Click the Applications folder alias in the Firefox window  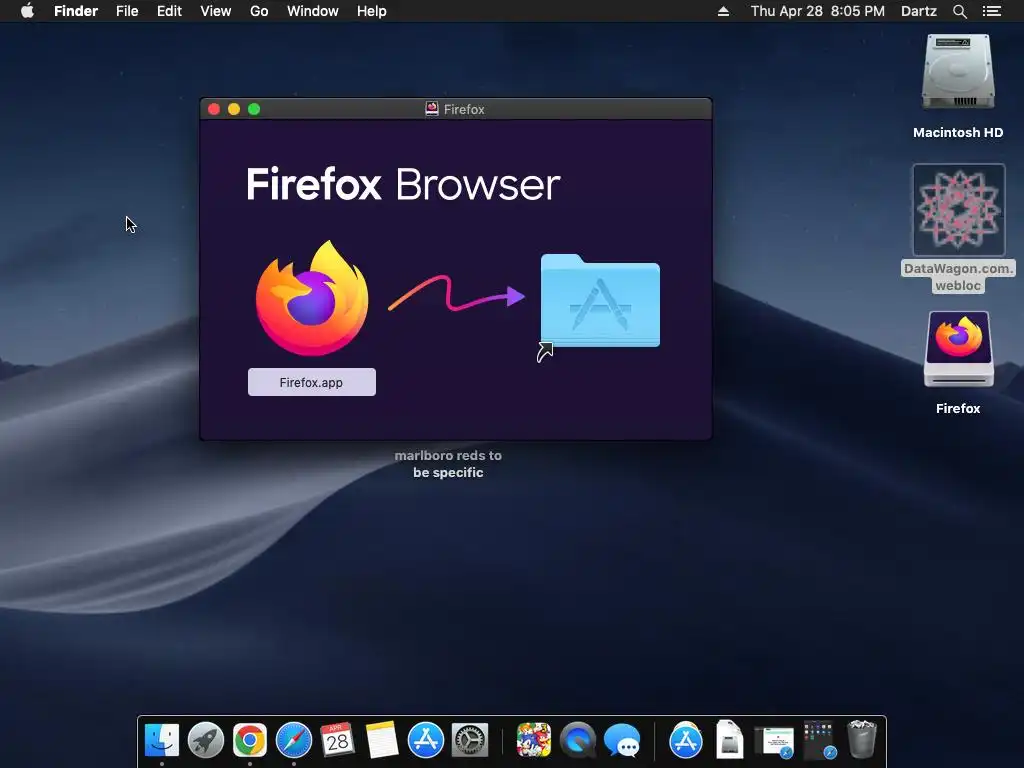pos(600,301)
